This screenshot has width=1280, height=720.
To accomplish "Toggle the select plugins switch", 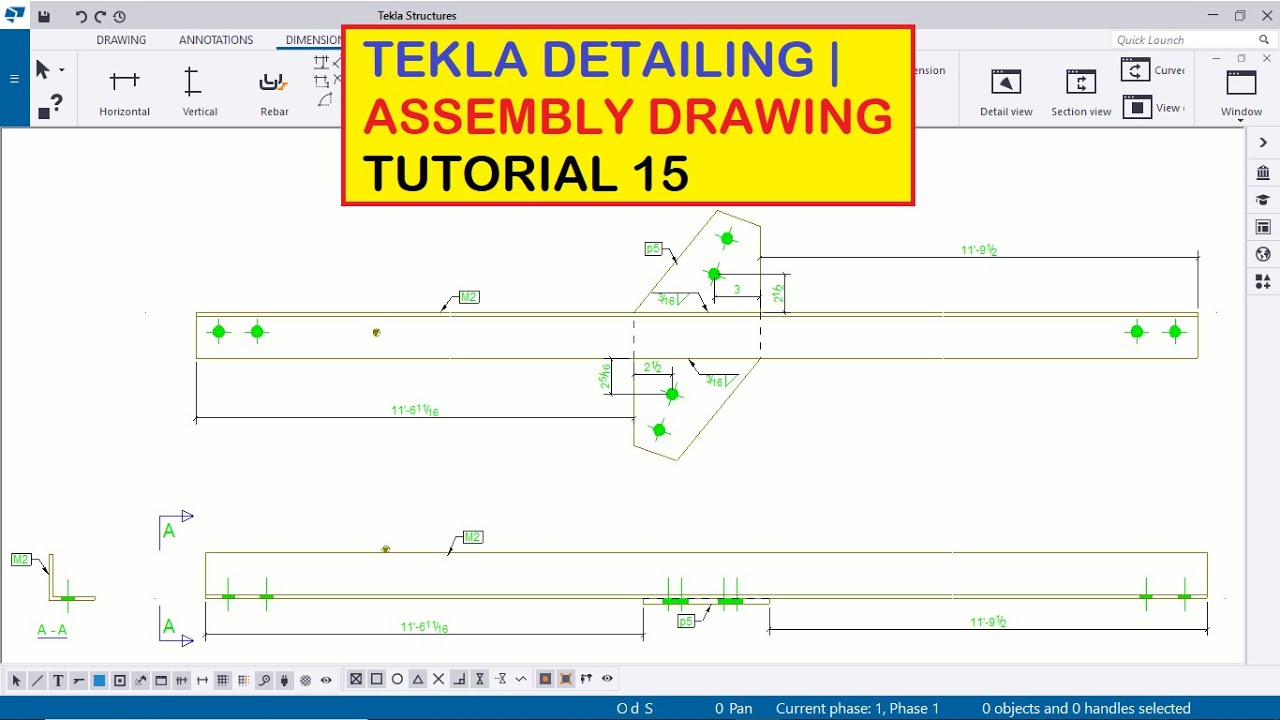I will tap(285, 680).
